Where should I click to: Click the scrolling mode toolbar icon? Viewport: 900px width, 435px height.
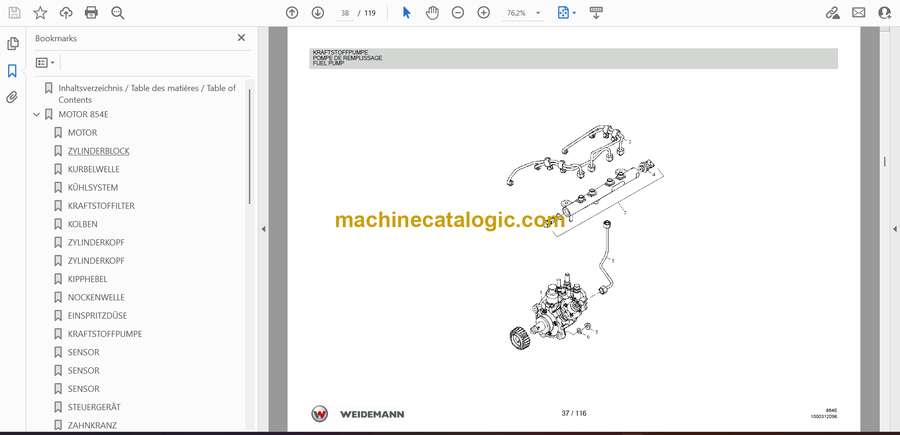tap(596, 13)
